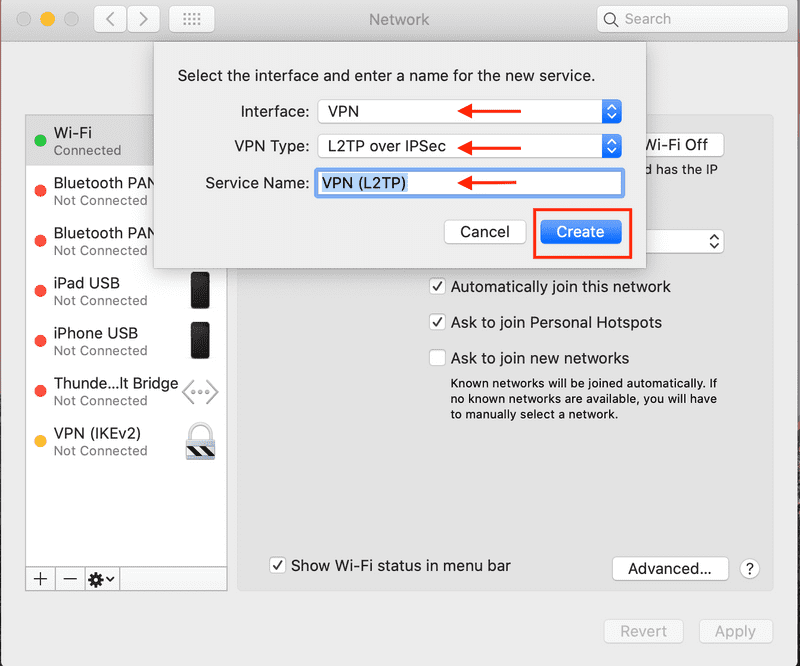Click the Network window title
Image resolution: width=800 pixels, height=666 pixels.
point(399,19)
